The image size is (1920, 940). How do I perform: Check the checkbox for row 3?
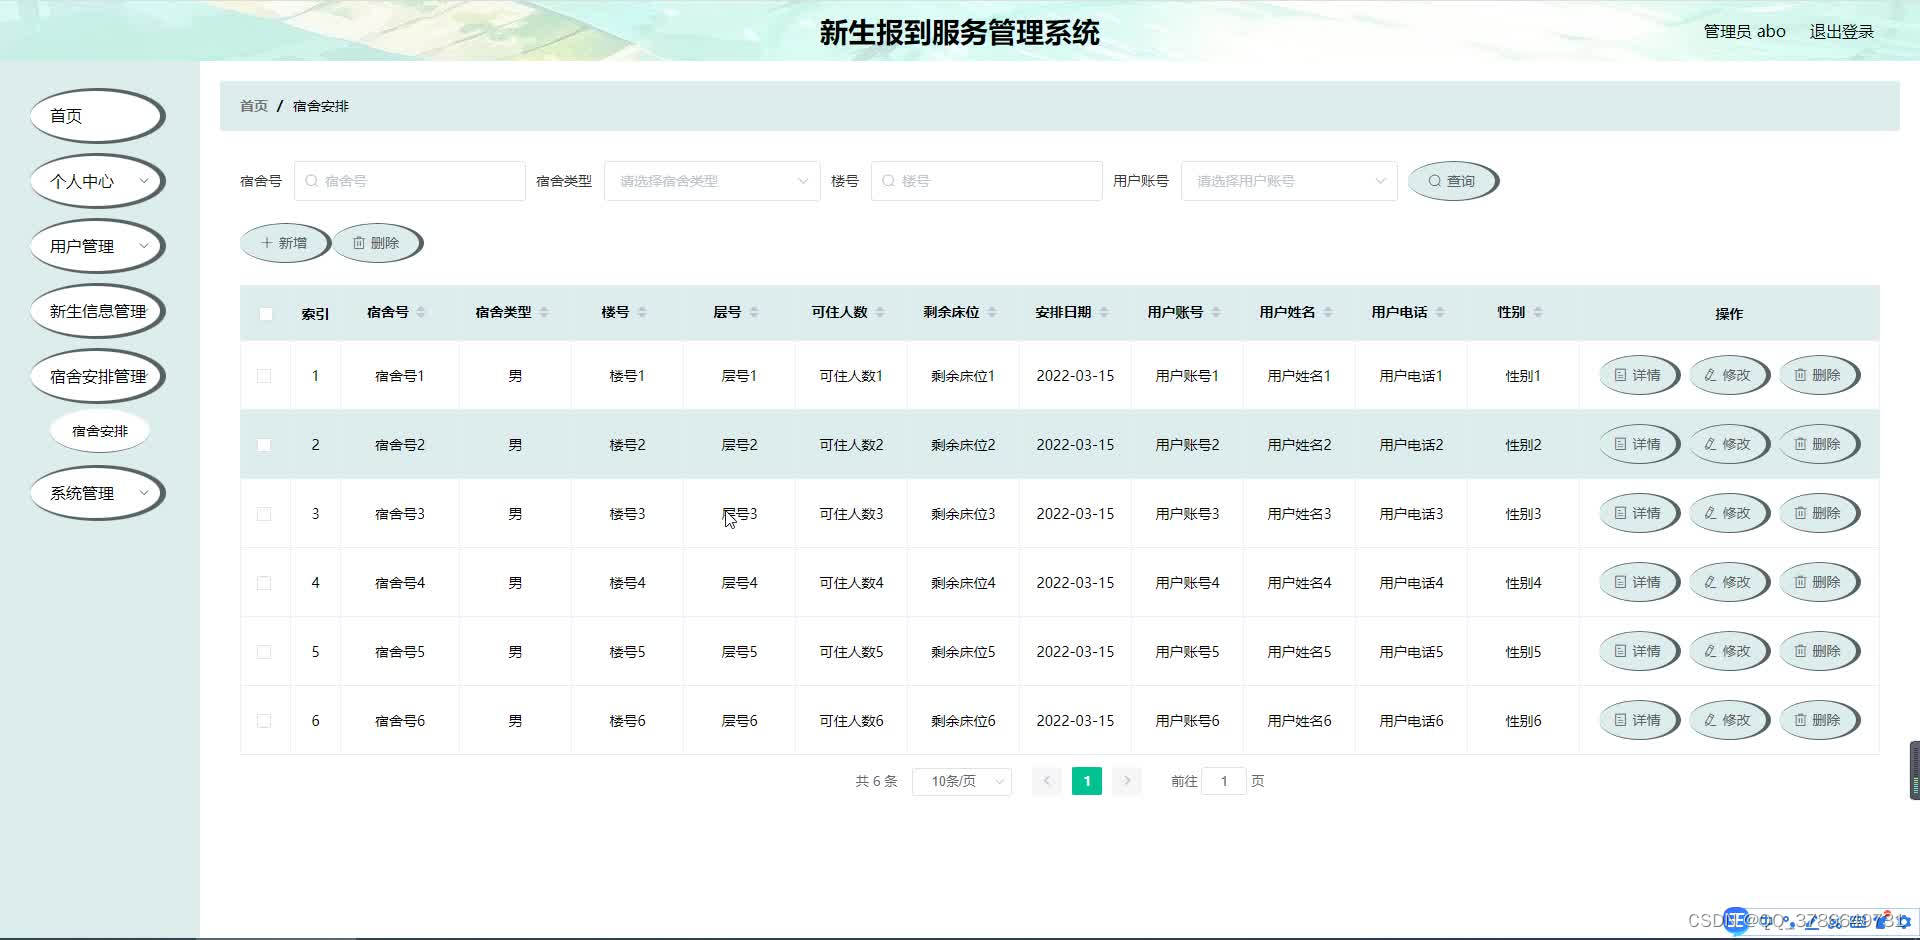pyautogui.click(x=264, y=514)
